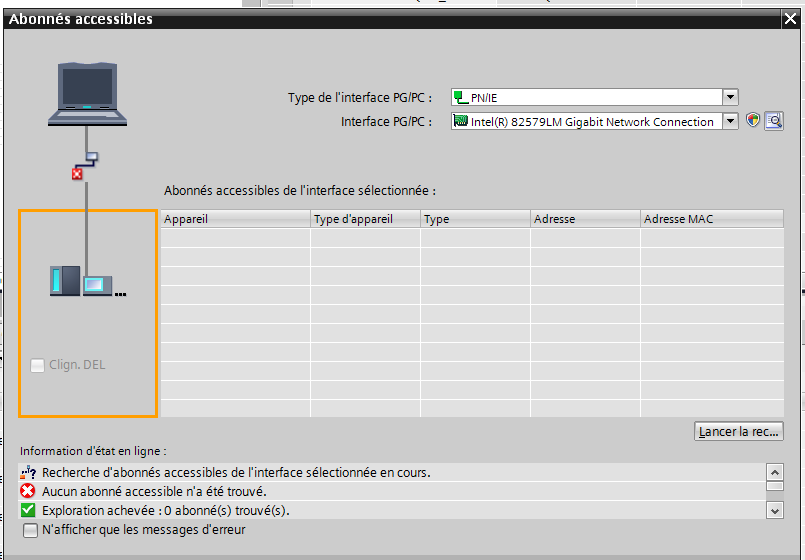Click the shield icon next to interface dropdown
This screenshot has height=560, width=805.
[x=754, y=121]
